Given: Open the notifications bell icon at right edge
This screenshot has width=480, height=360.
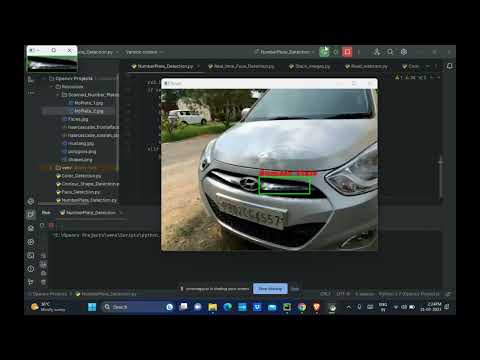Looking at the screenshot, I should coord(449,66).
